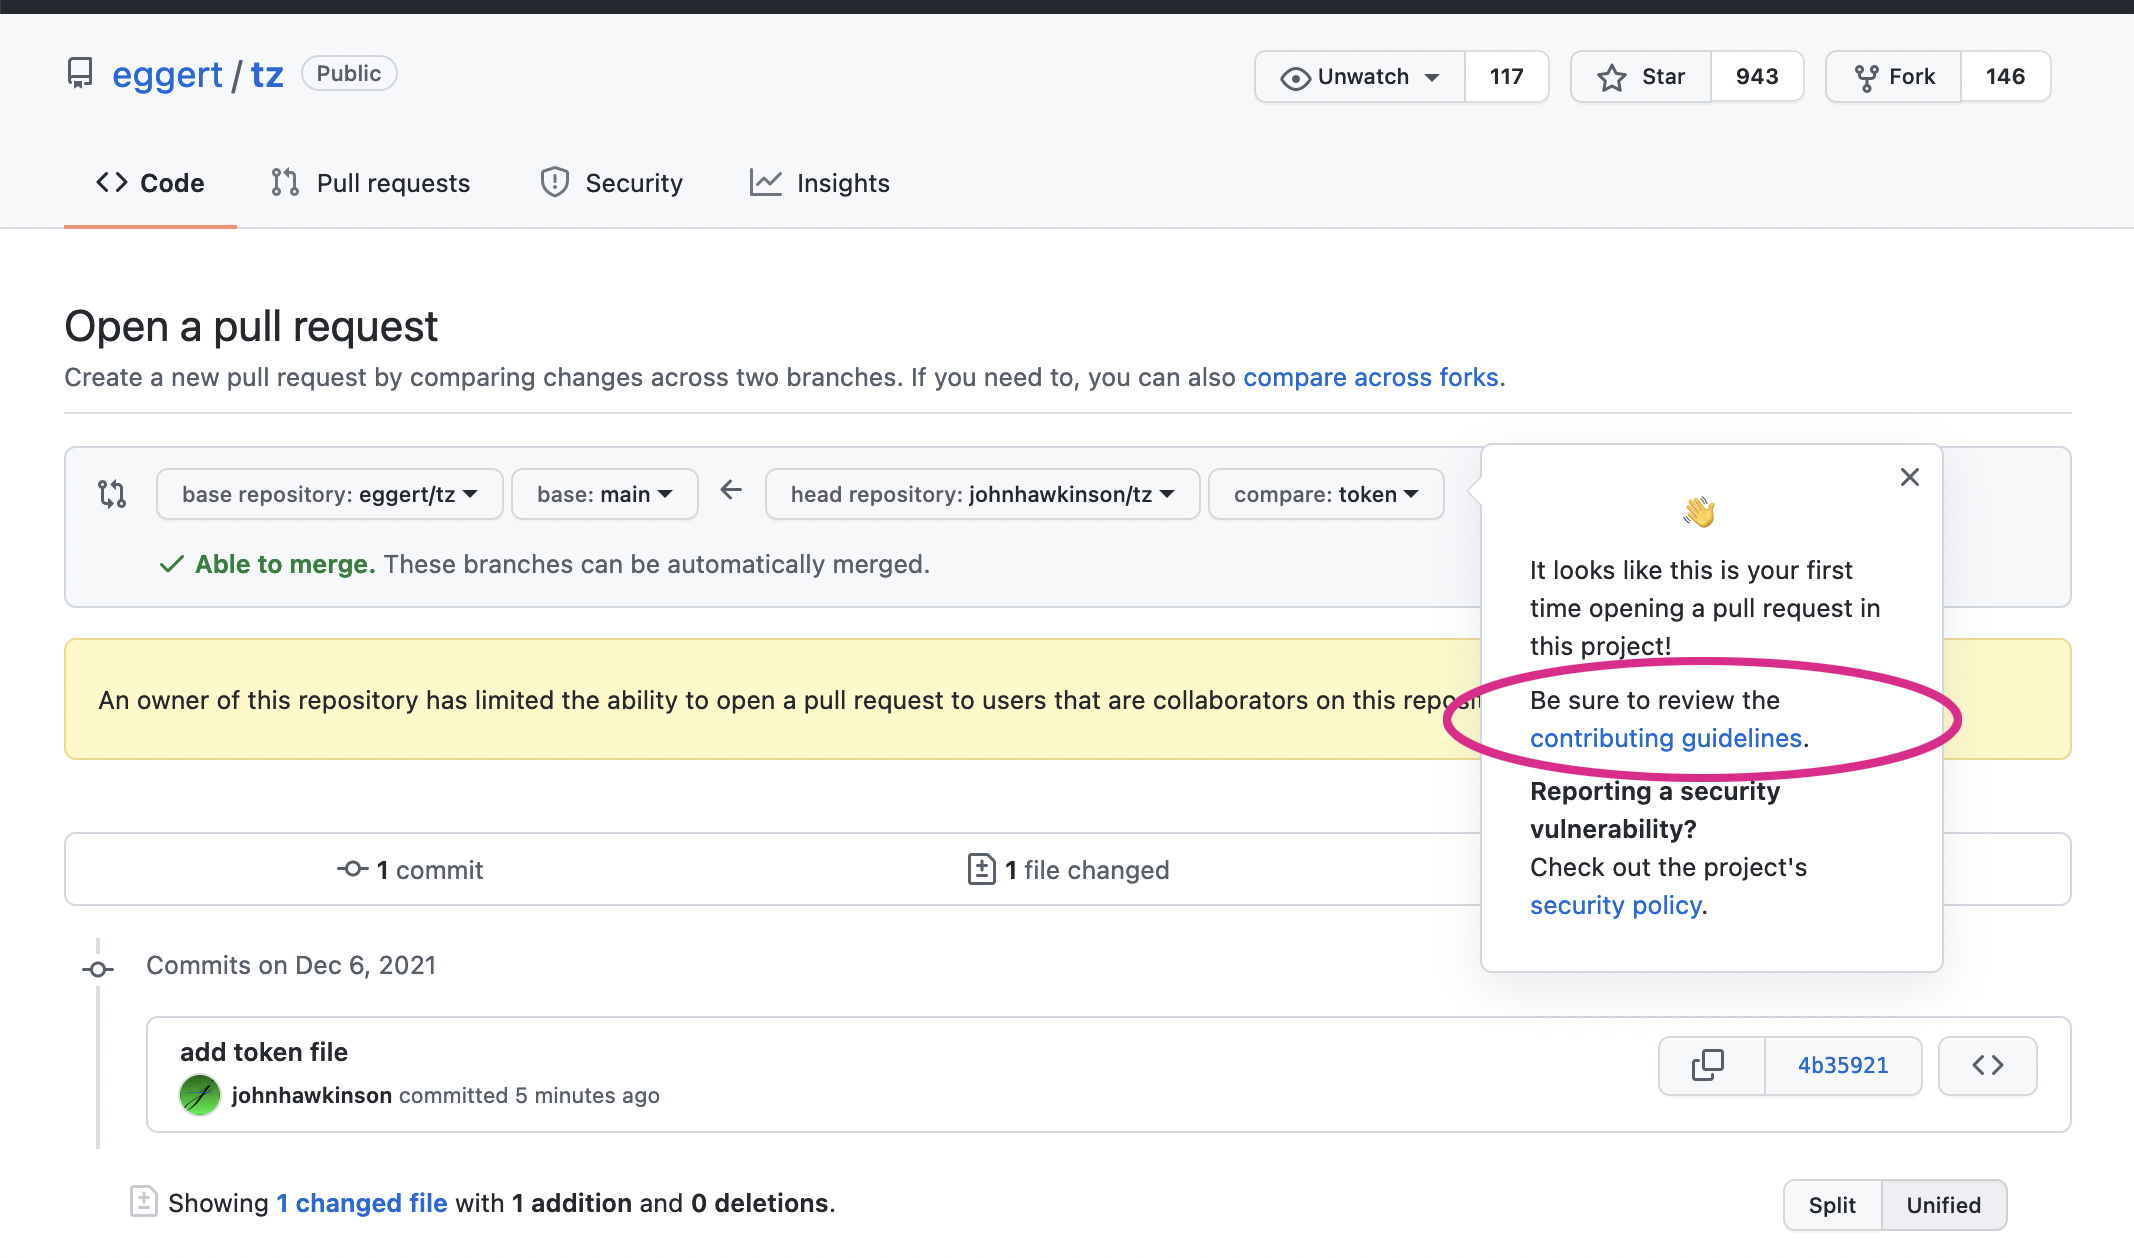2134x1258 pixels.
Task: Open commit hash 4b35921
Action: coord(1842,1066)
